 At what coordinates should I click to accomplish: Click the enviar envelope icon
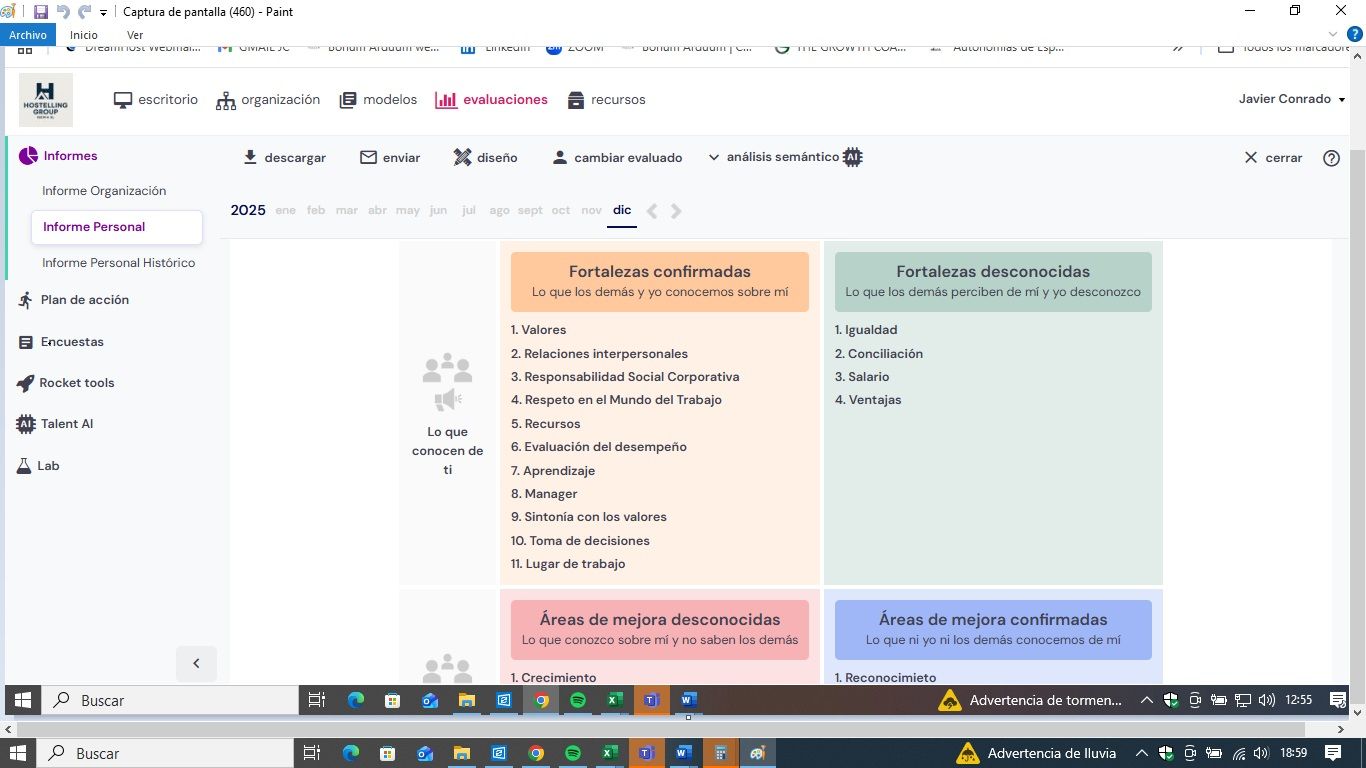point(368,158)
